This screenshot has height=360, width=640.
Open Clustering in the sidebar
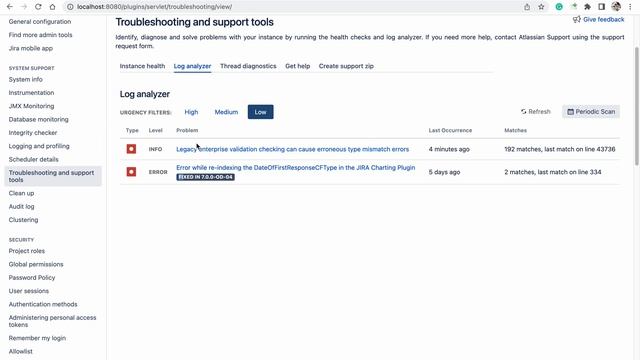(23, 220)
